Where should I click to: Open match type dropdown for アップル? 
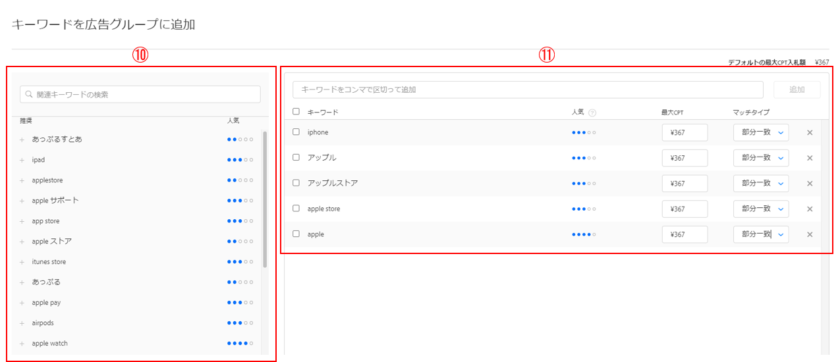click(x=761, y=158)
